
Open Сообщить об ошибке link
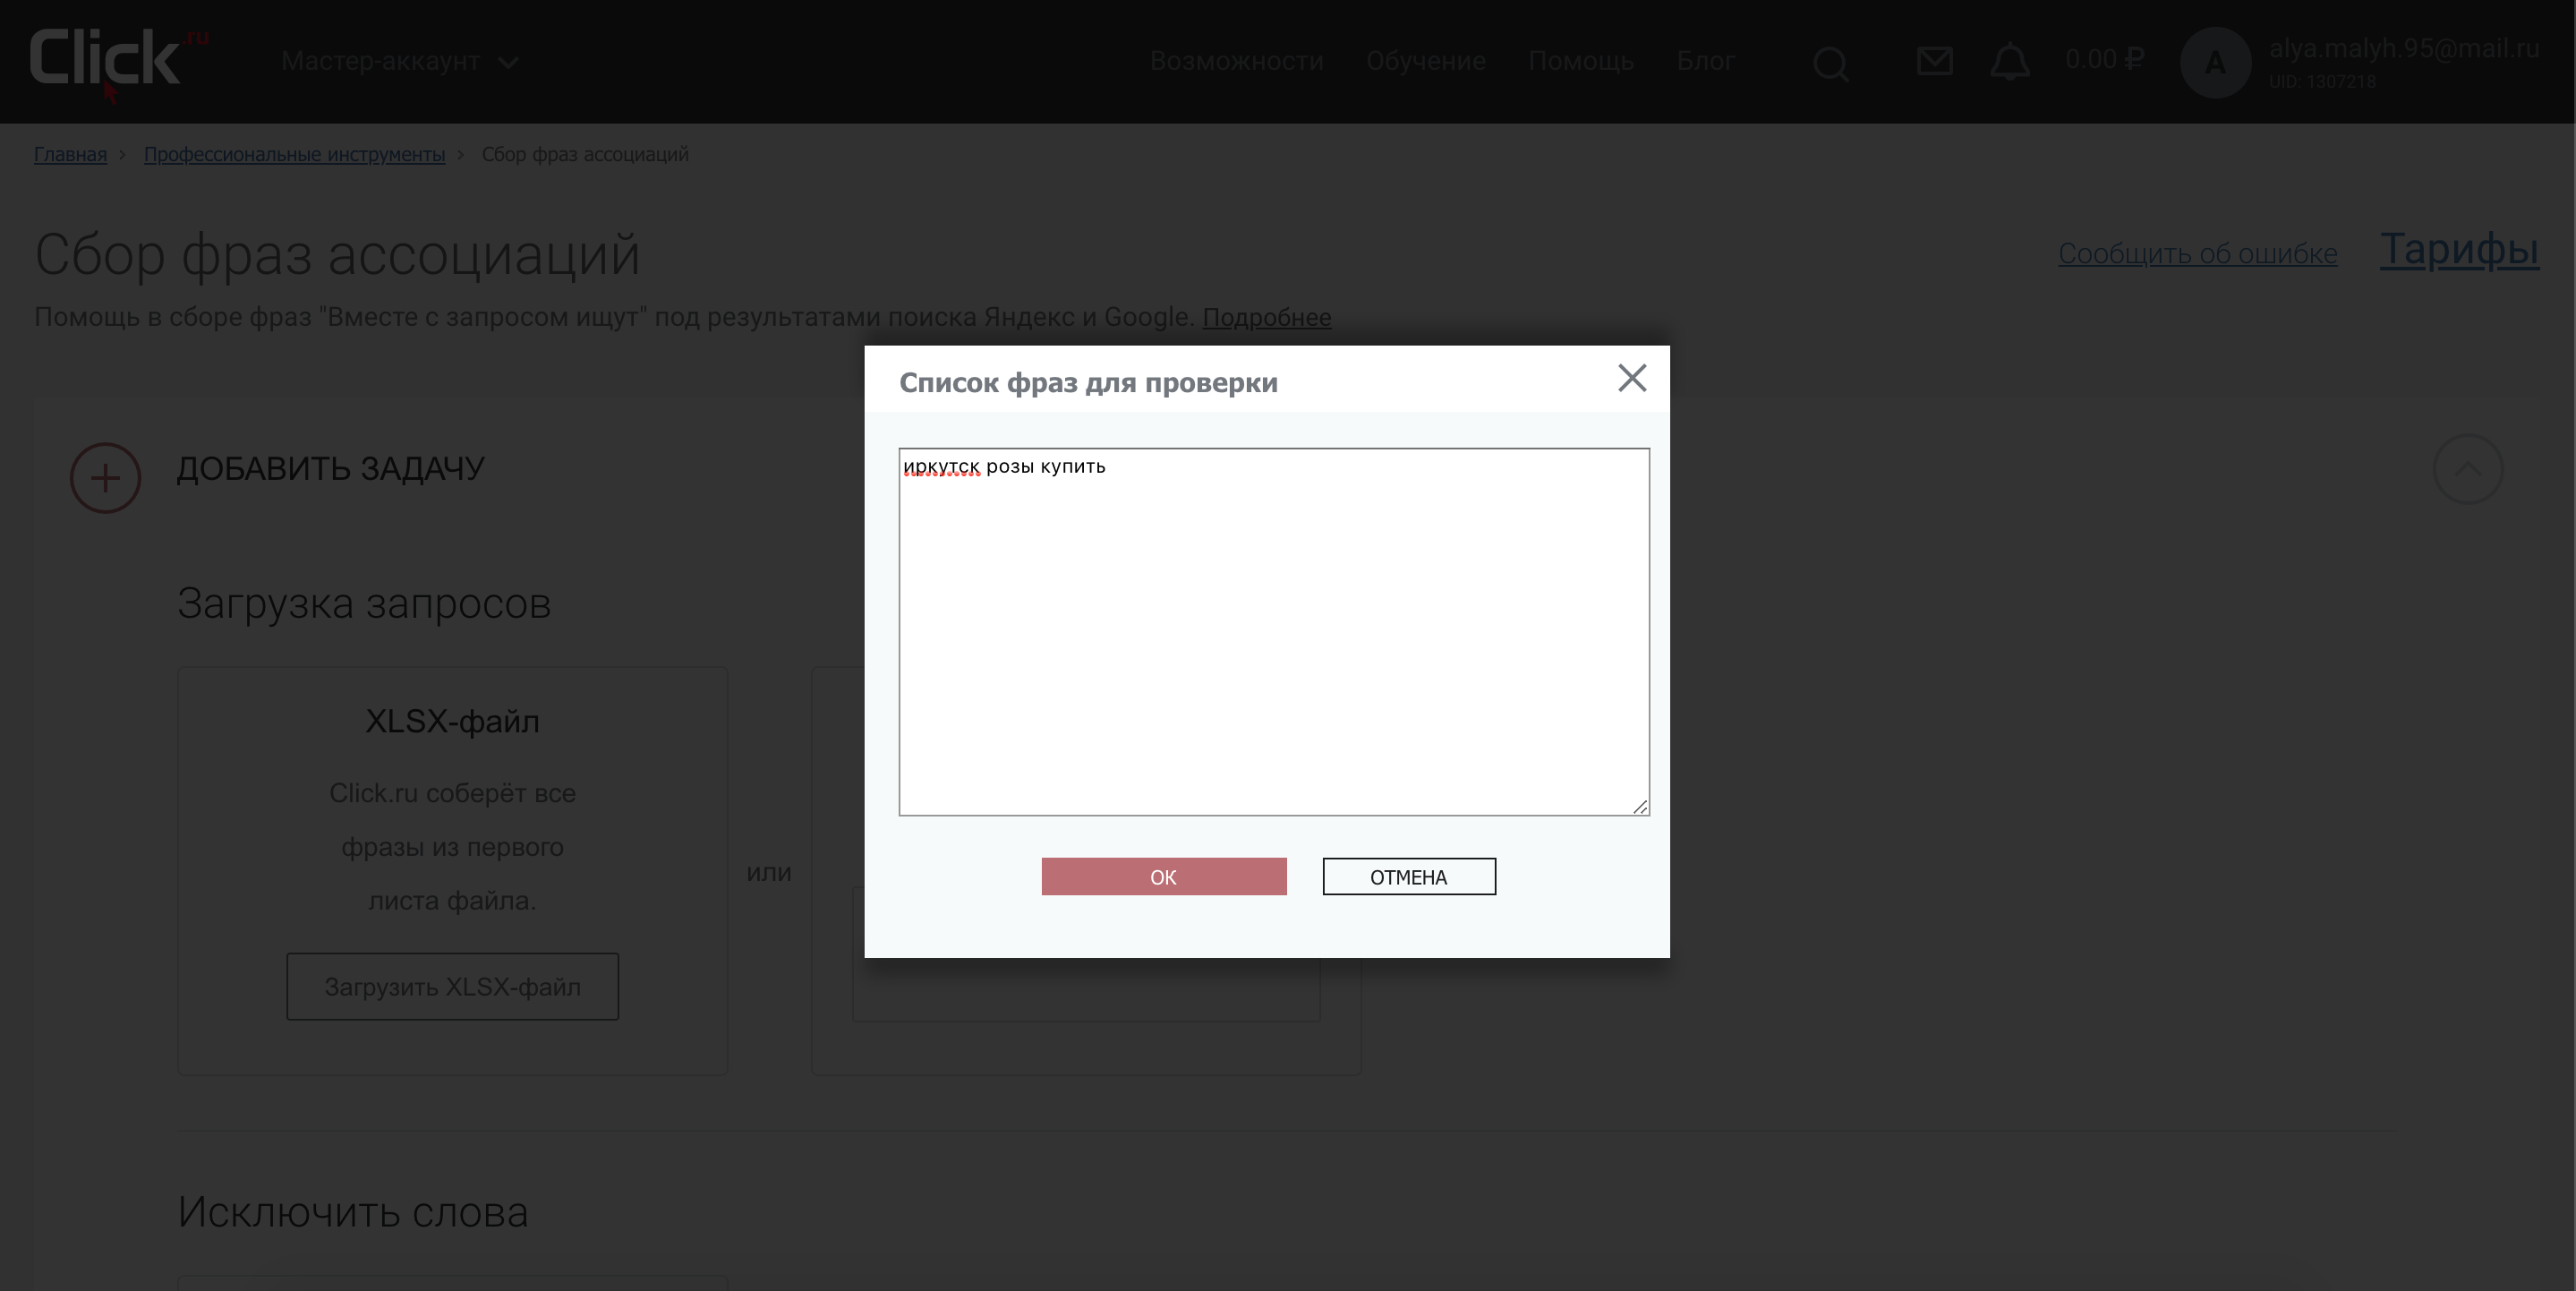tap(2197, 253)
